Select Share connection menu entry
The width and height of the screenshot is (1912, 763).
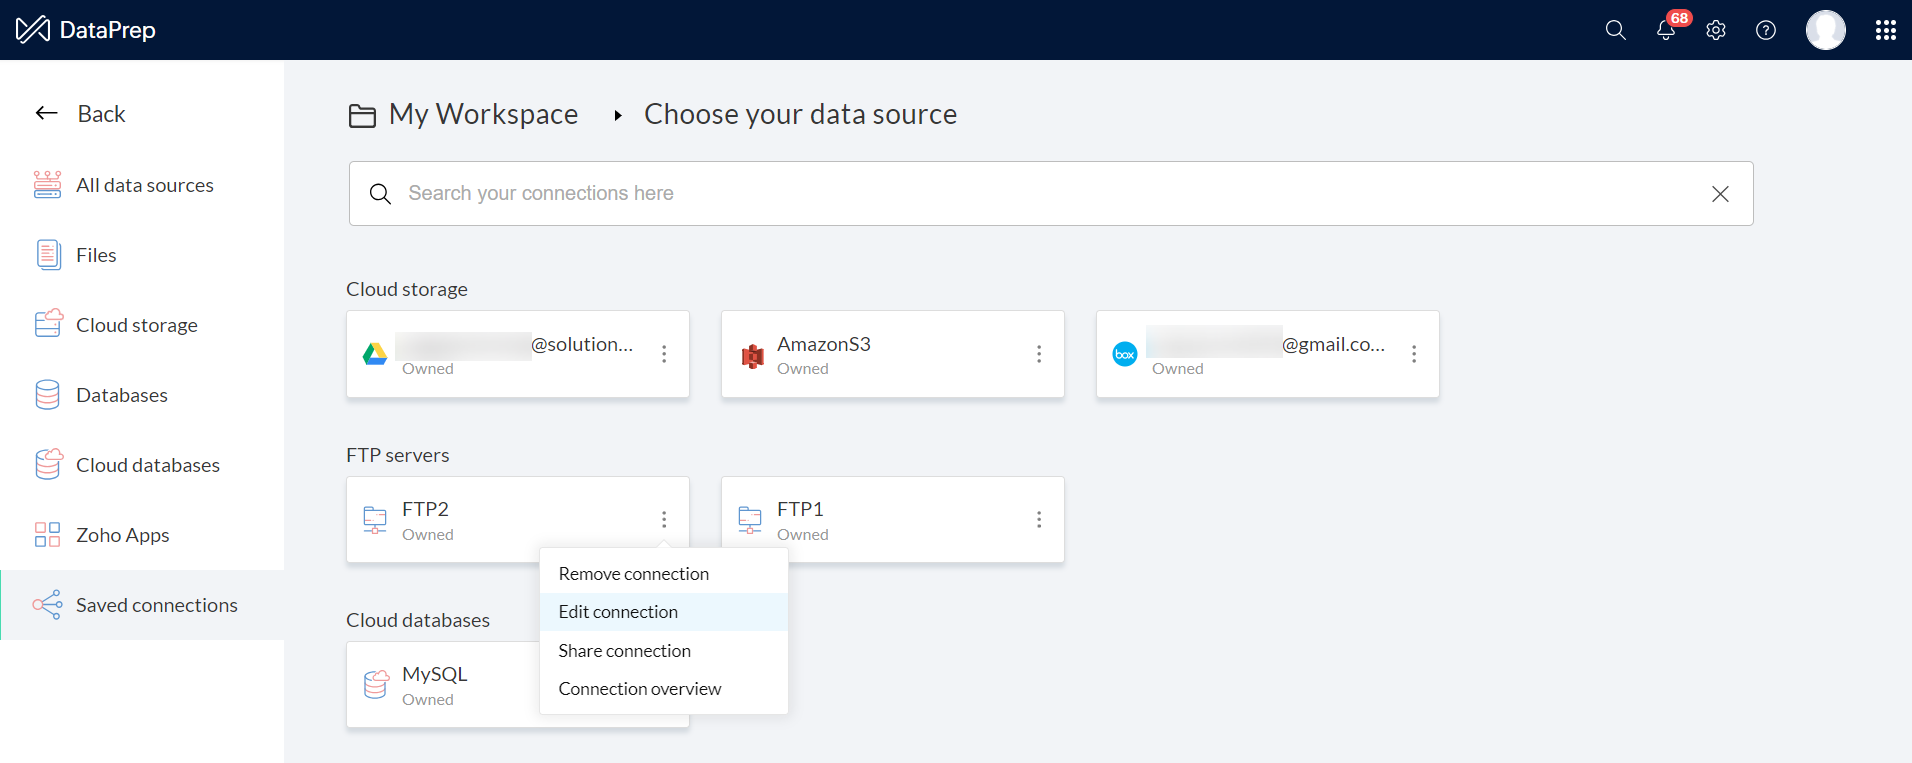624,651
